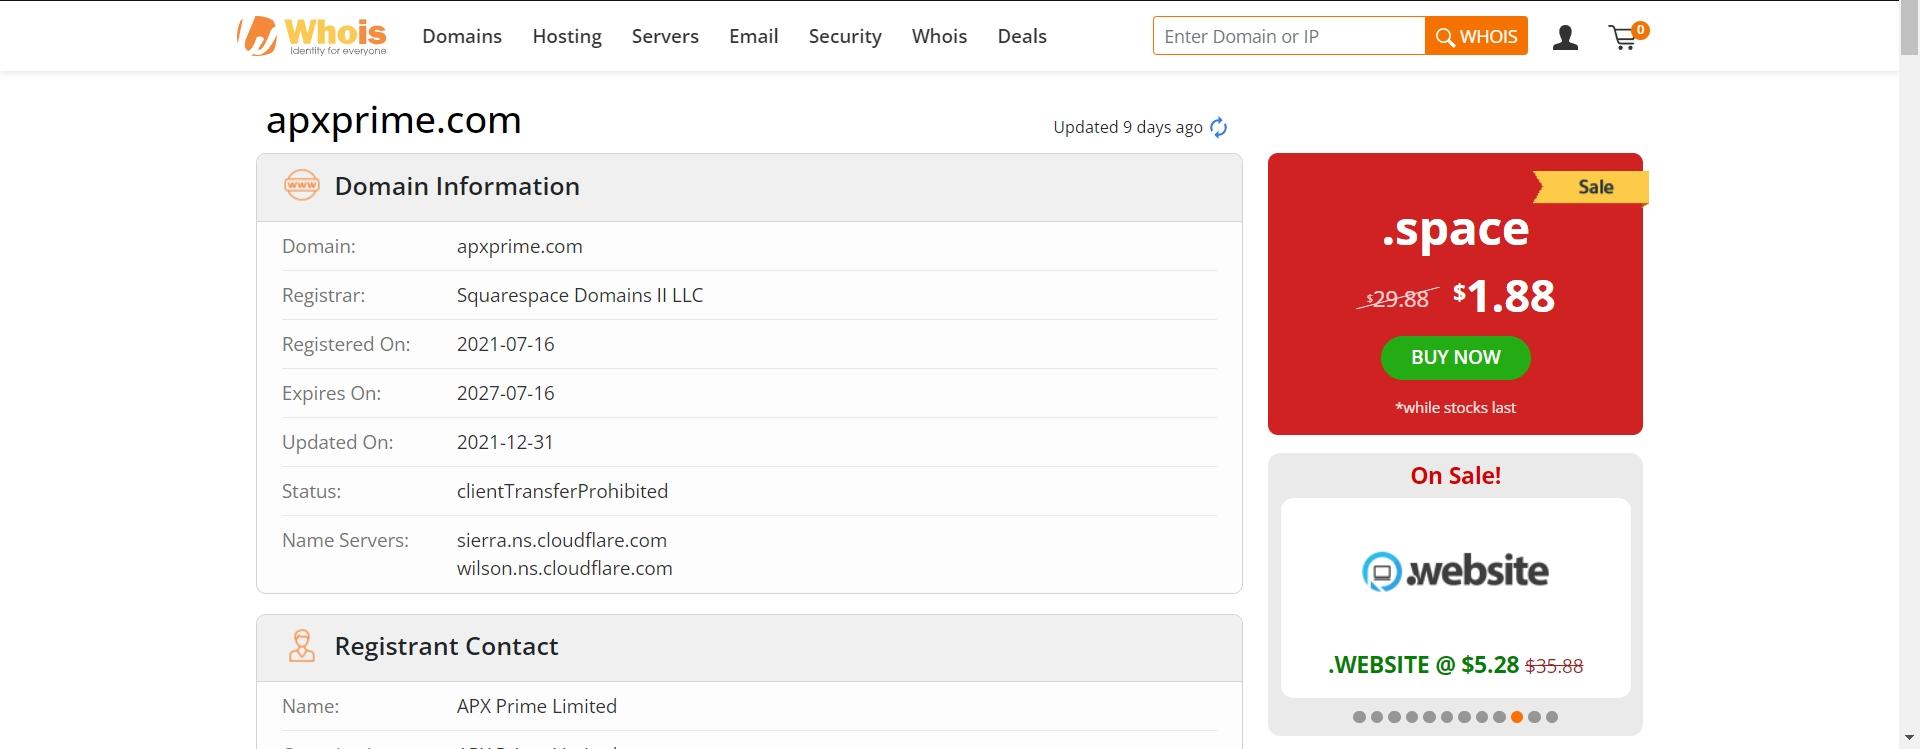The image size is (1920, 749).
Task: Click name server wilson.ns.cloudflare.com
Action: [x=565, y=568]
